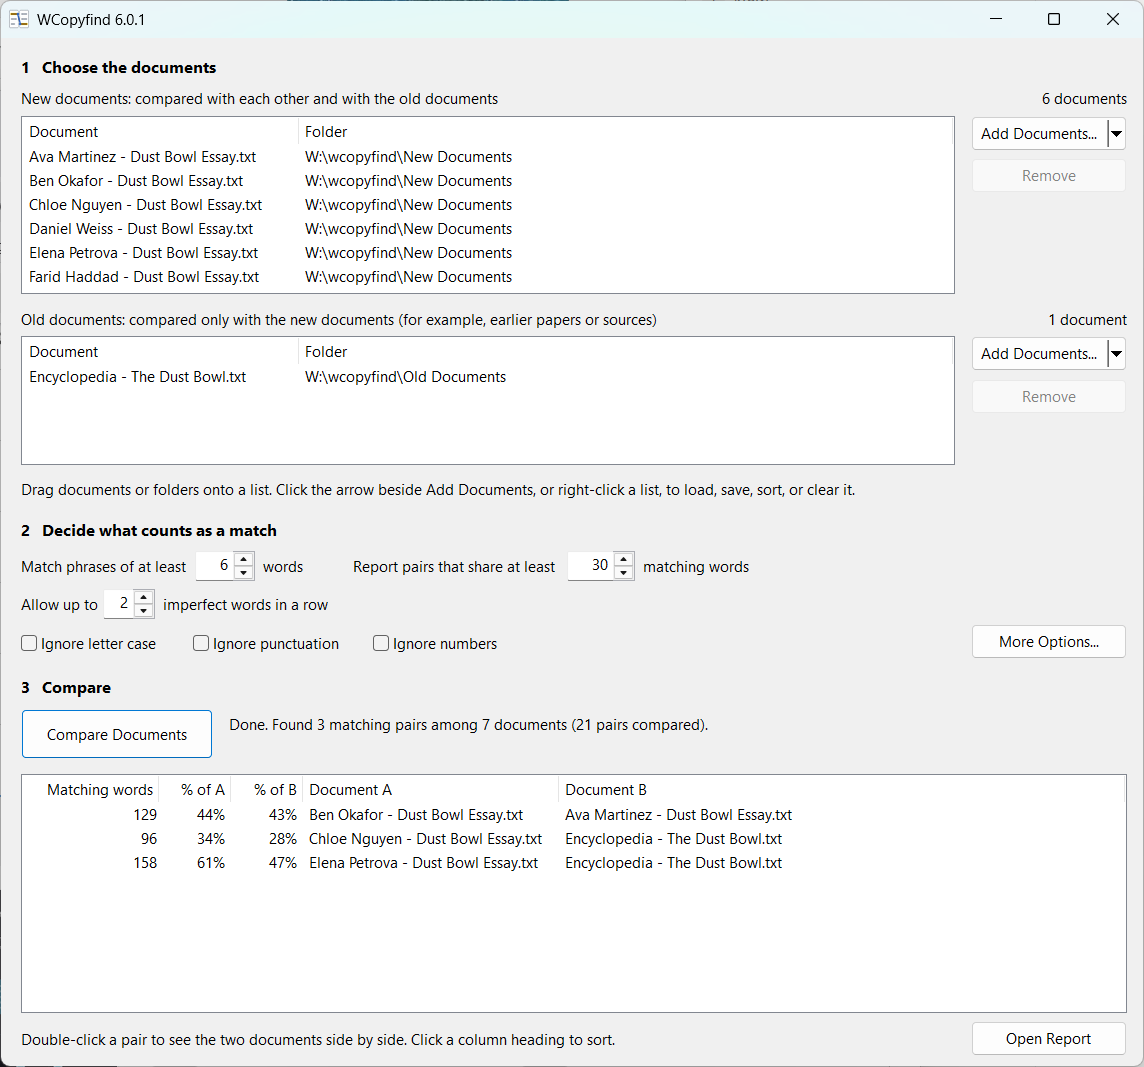1144x1067 pixels.
Task: Increase the matching words threshold of 30
Action: point(623,559)
